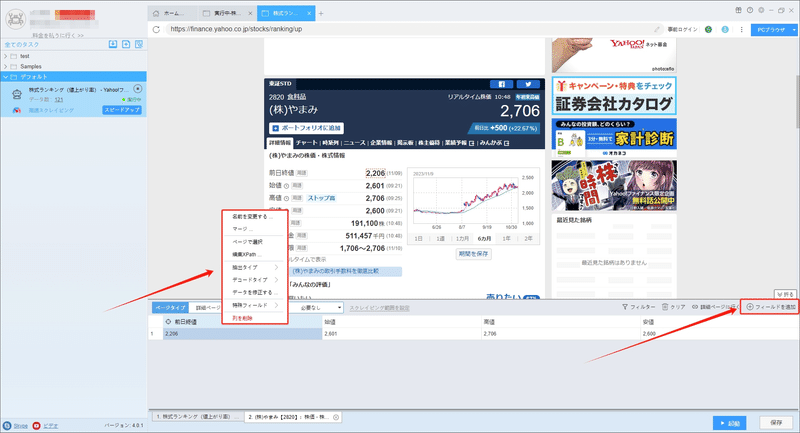Click the gift icon in title bar
Screen dimensions: 800x433
pos(738,10)
